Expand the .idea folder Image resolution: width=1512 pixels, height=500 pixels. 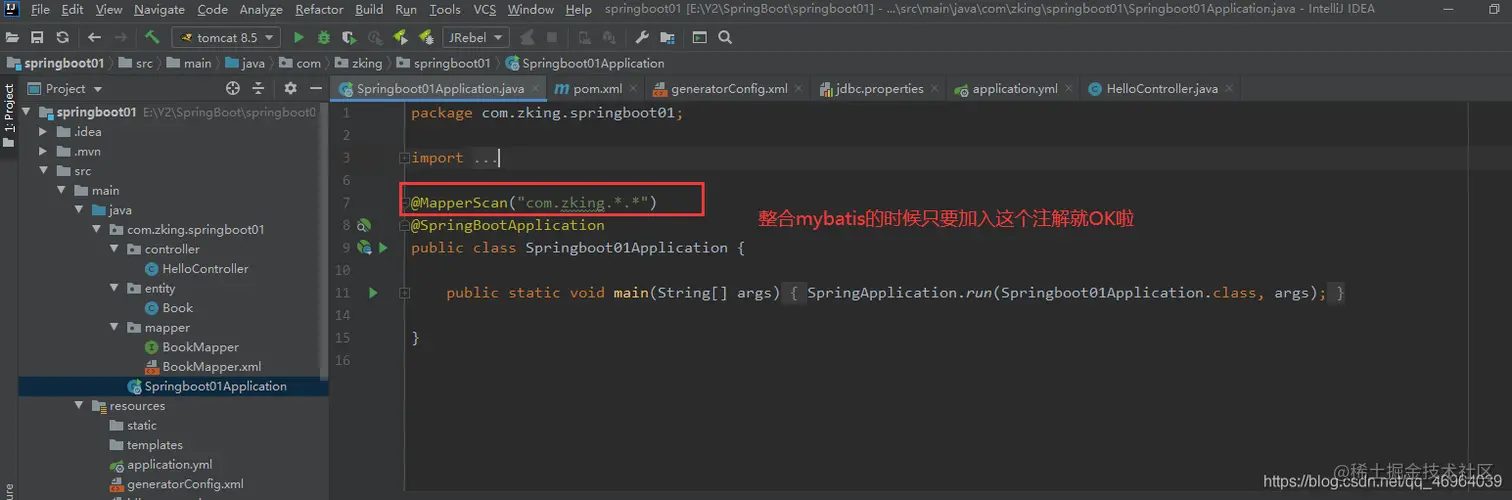pyautogui.click(x=42, y=132)
